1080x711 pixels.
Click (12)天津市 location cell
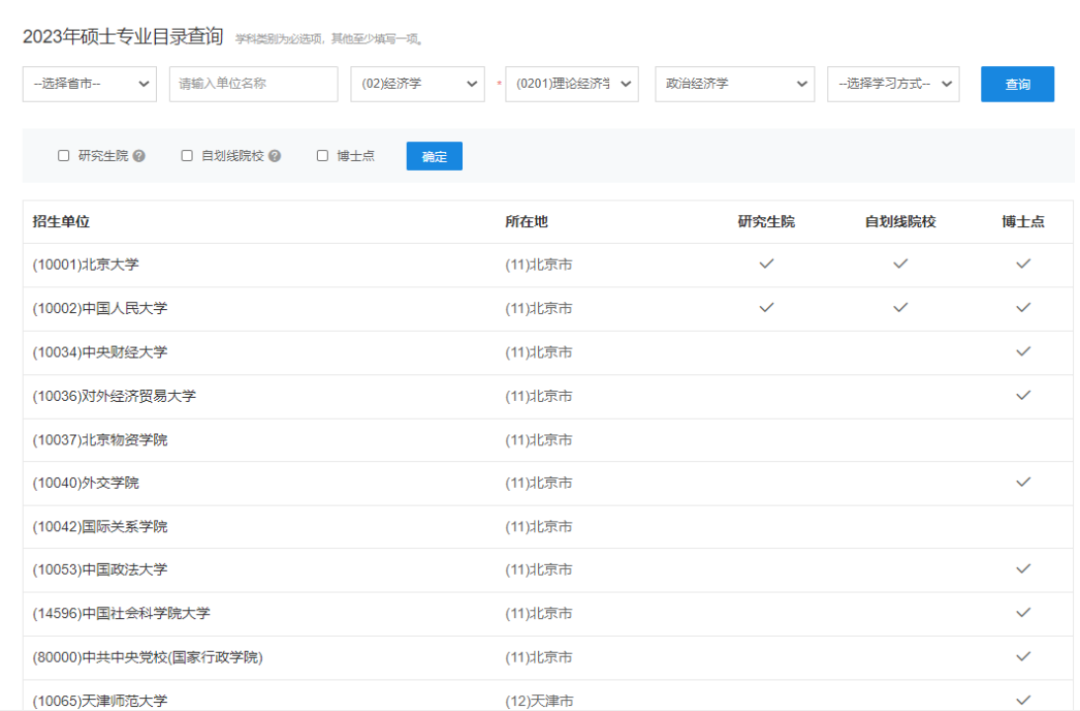pyautogui.click(x=539, y=701)
